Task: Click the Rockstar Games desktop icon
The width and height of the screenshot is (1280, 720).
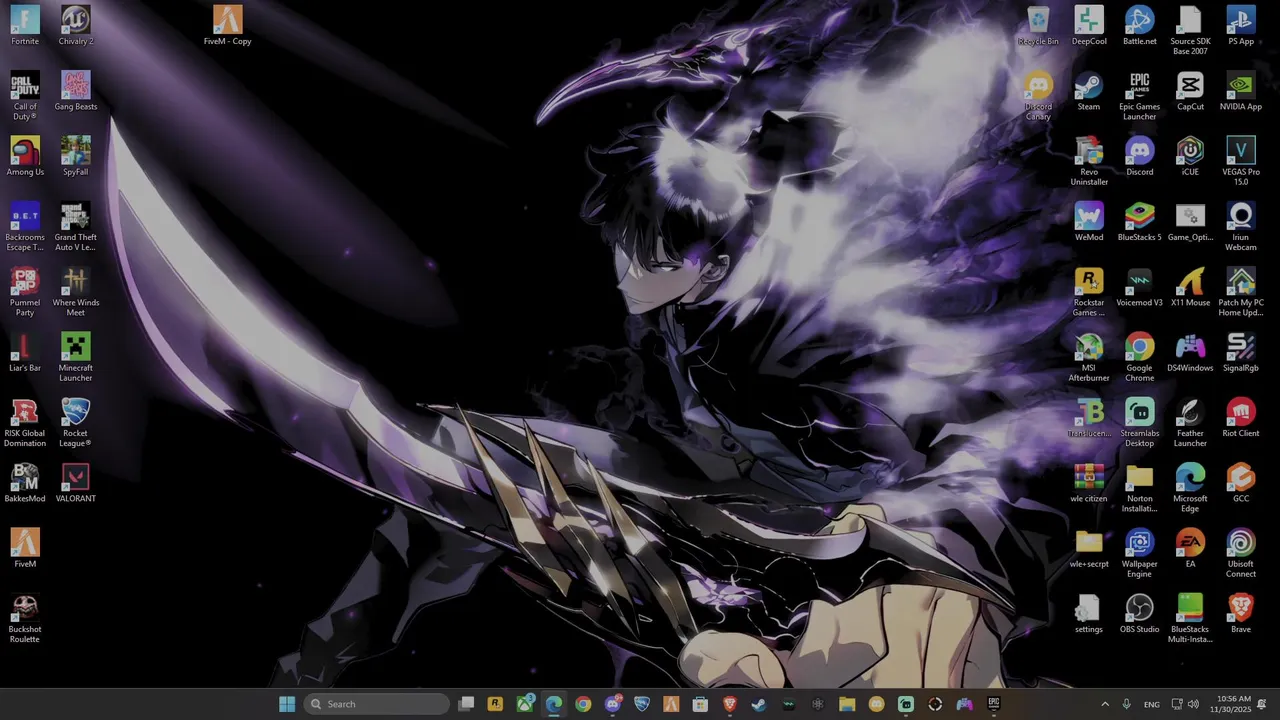Action: click(x=1089, y=292)
